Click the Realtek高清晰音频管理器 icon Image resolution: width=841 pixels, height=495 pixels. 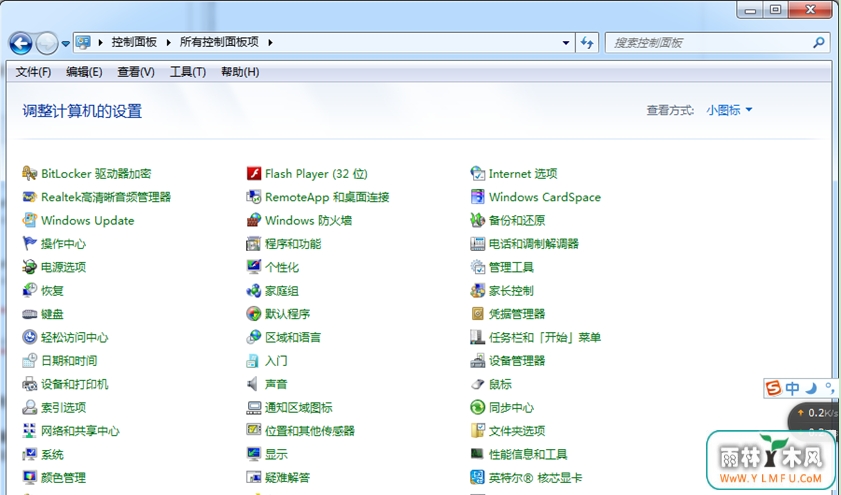click(29, 197)
